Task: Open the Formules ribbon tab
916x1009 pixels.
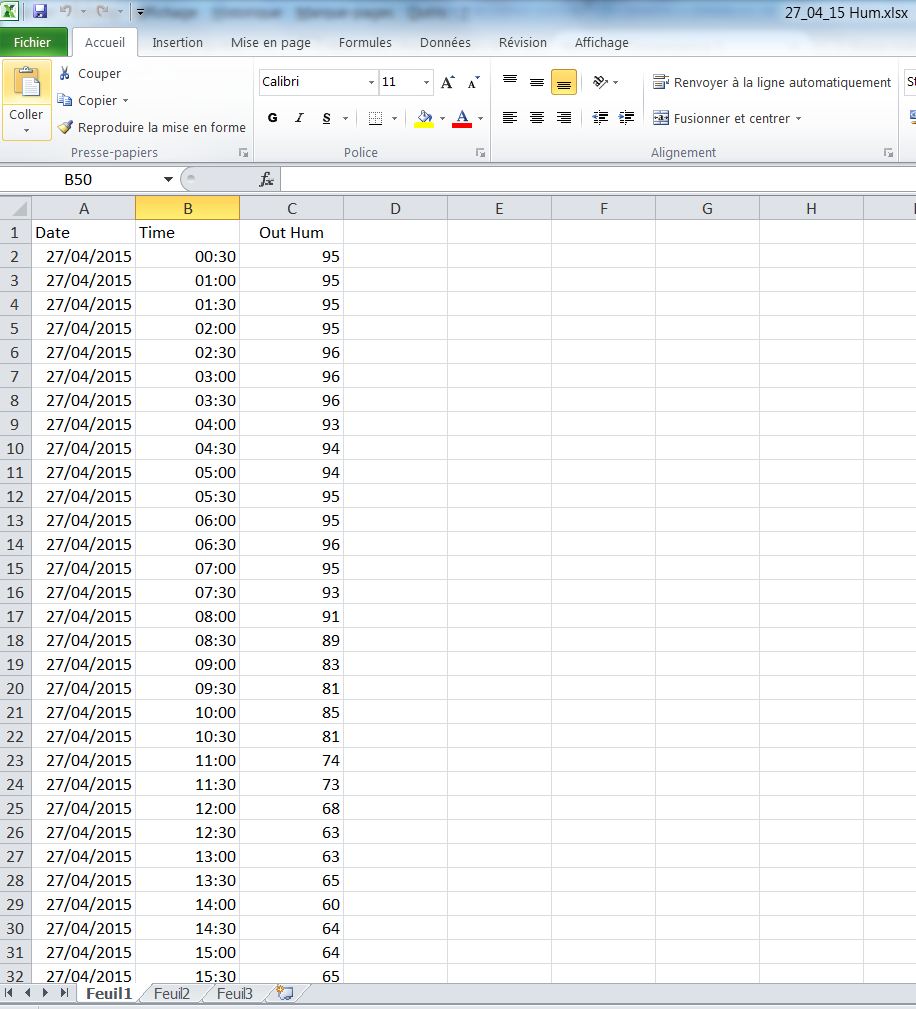Action: 365,42
